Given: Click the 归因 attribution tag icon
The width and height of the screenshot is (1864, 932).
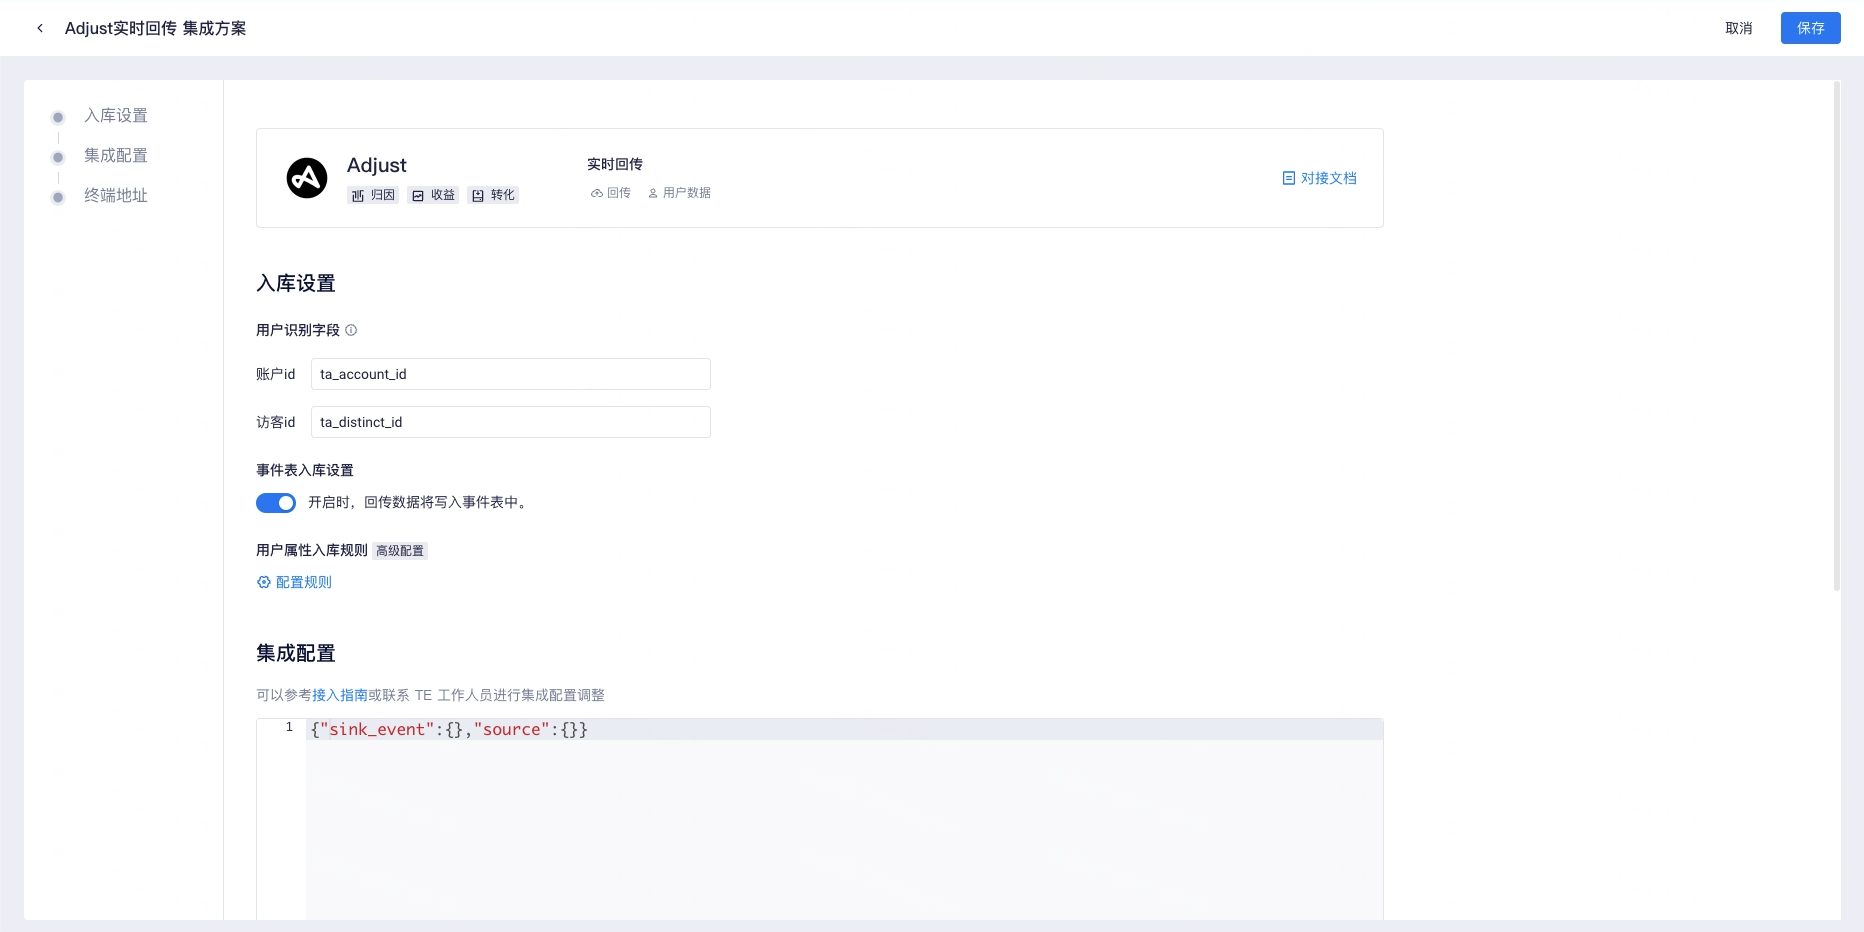Looking at the screenshot, I should [358, 196].
